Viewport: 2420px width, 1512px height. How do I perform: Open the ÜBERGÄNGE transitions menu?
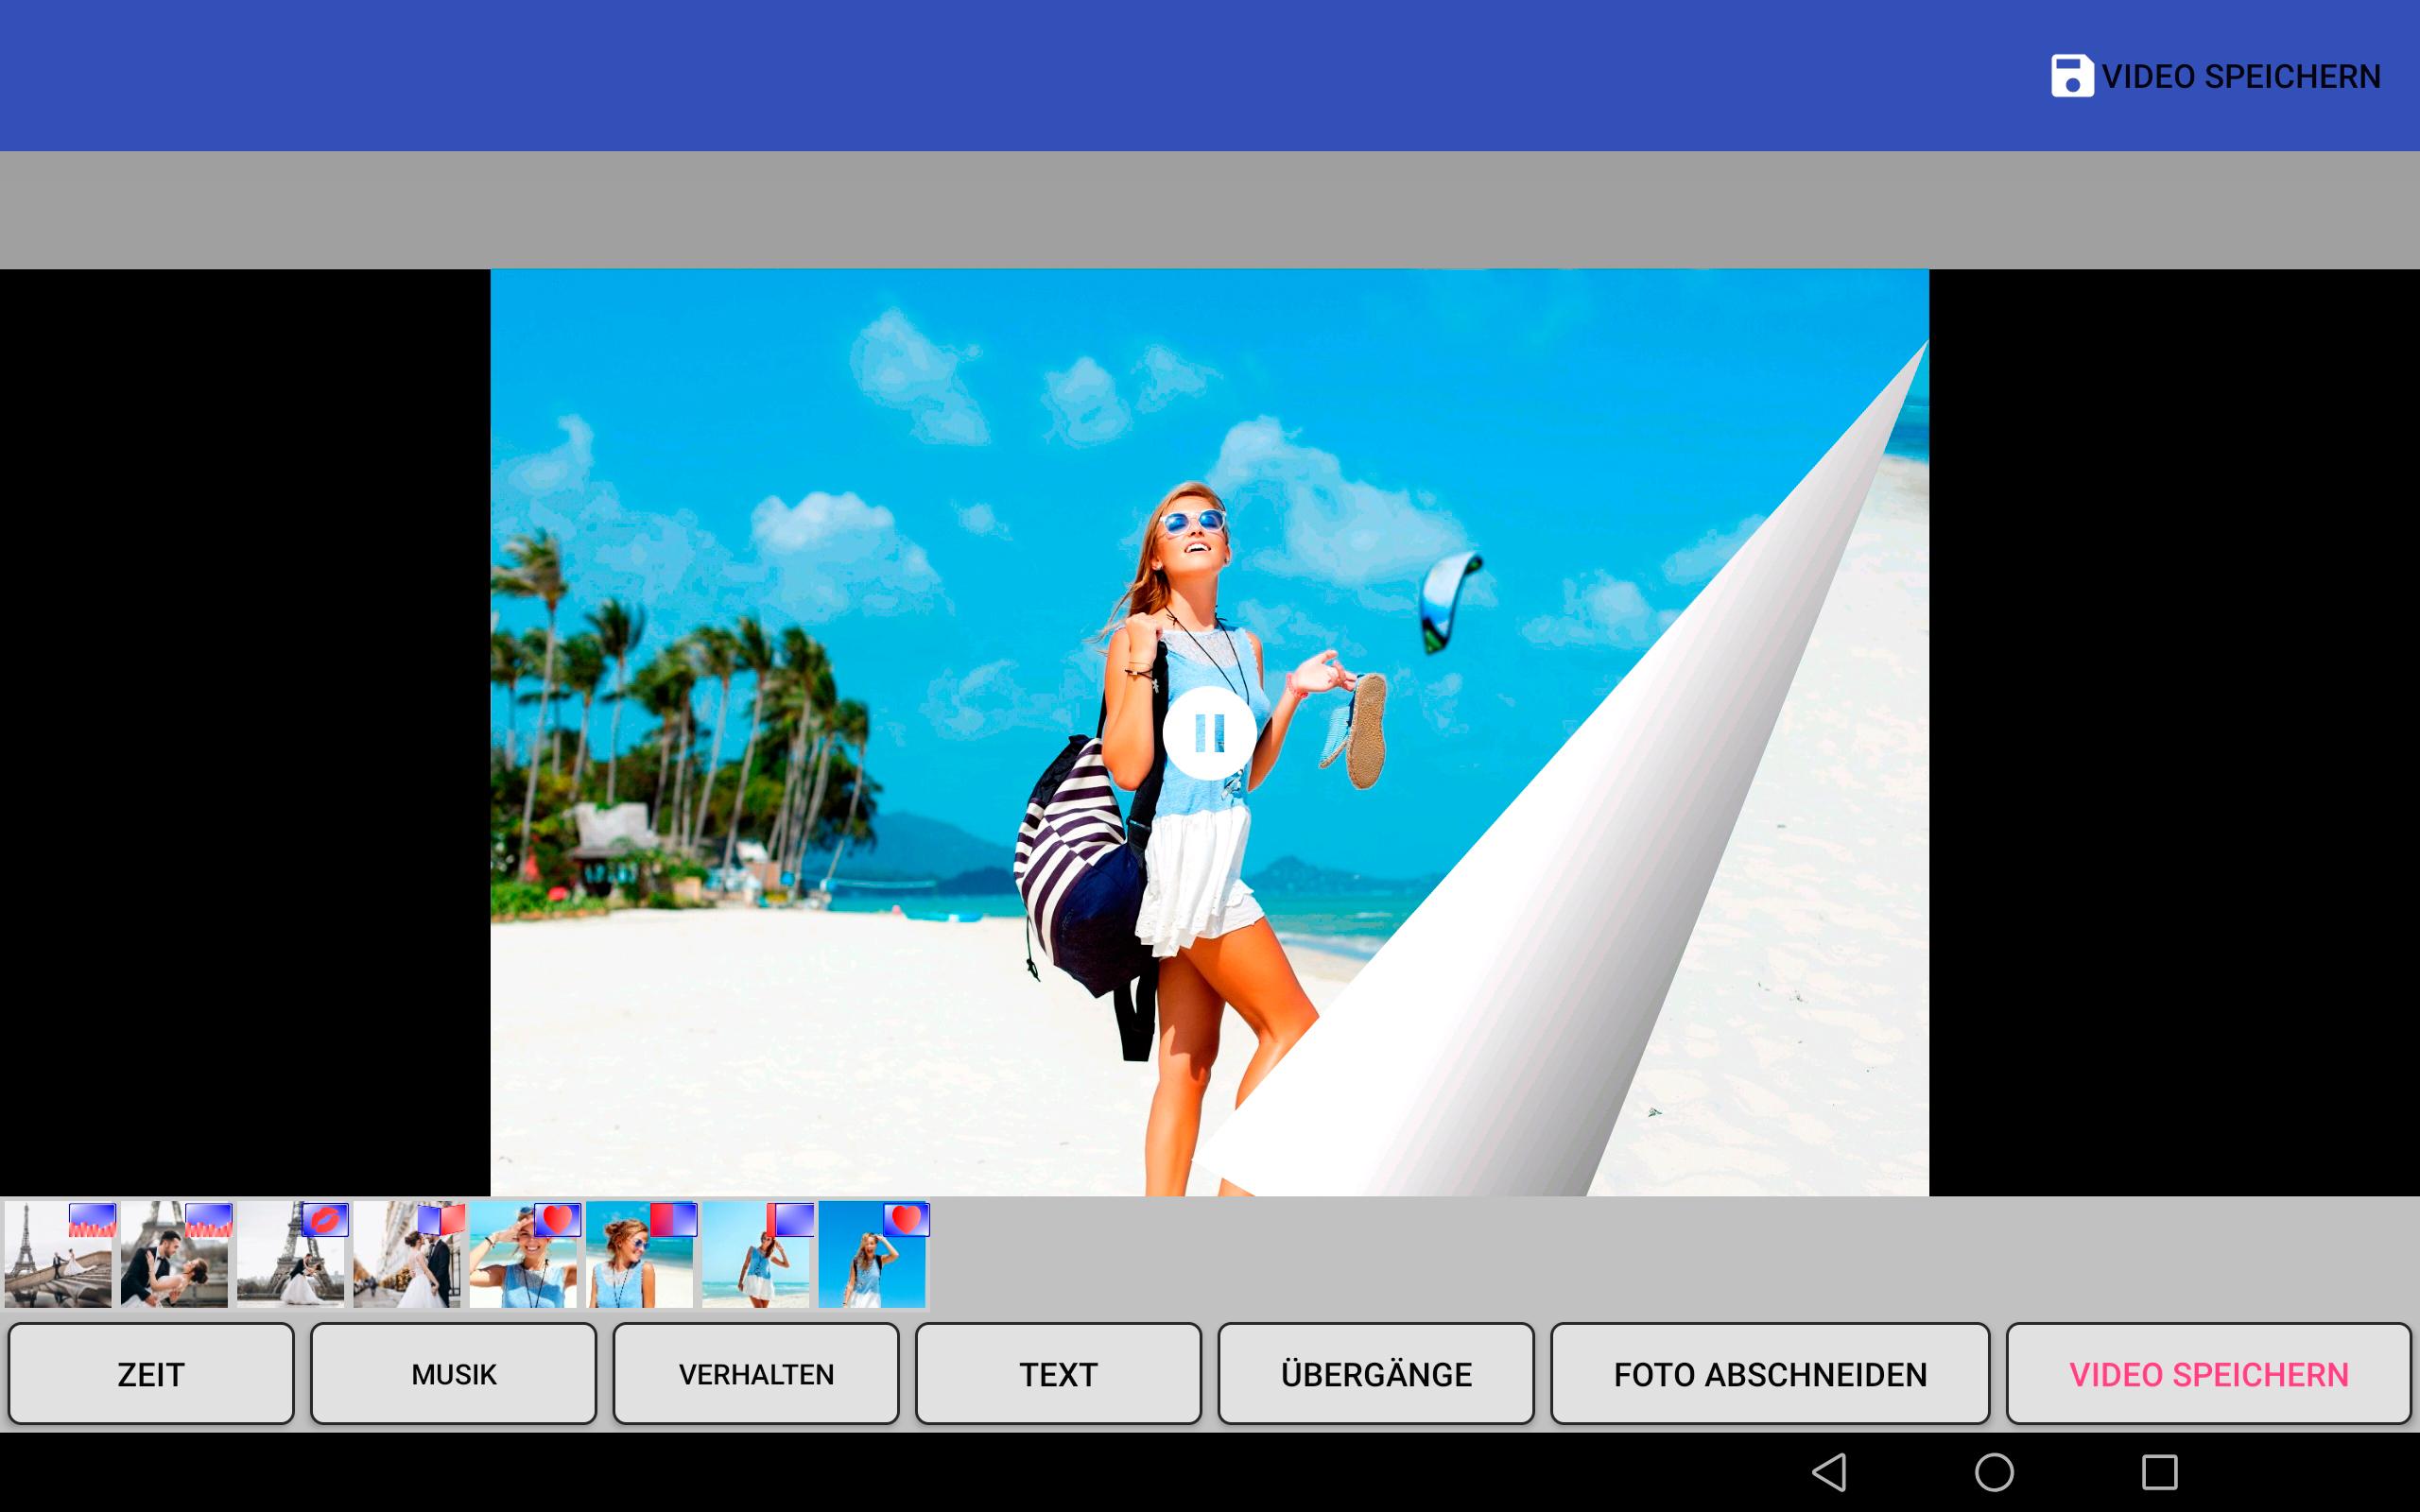point(1376,1373)
